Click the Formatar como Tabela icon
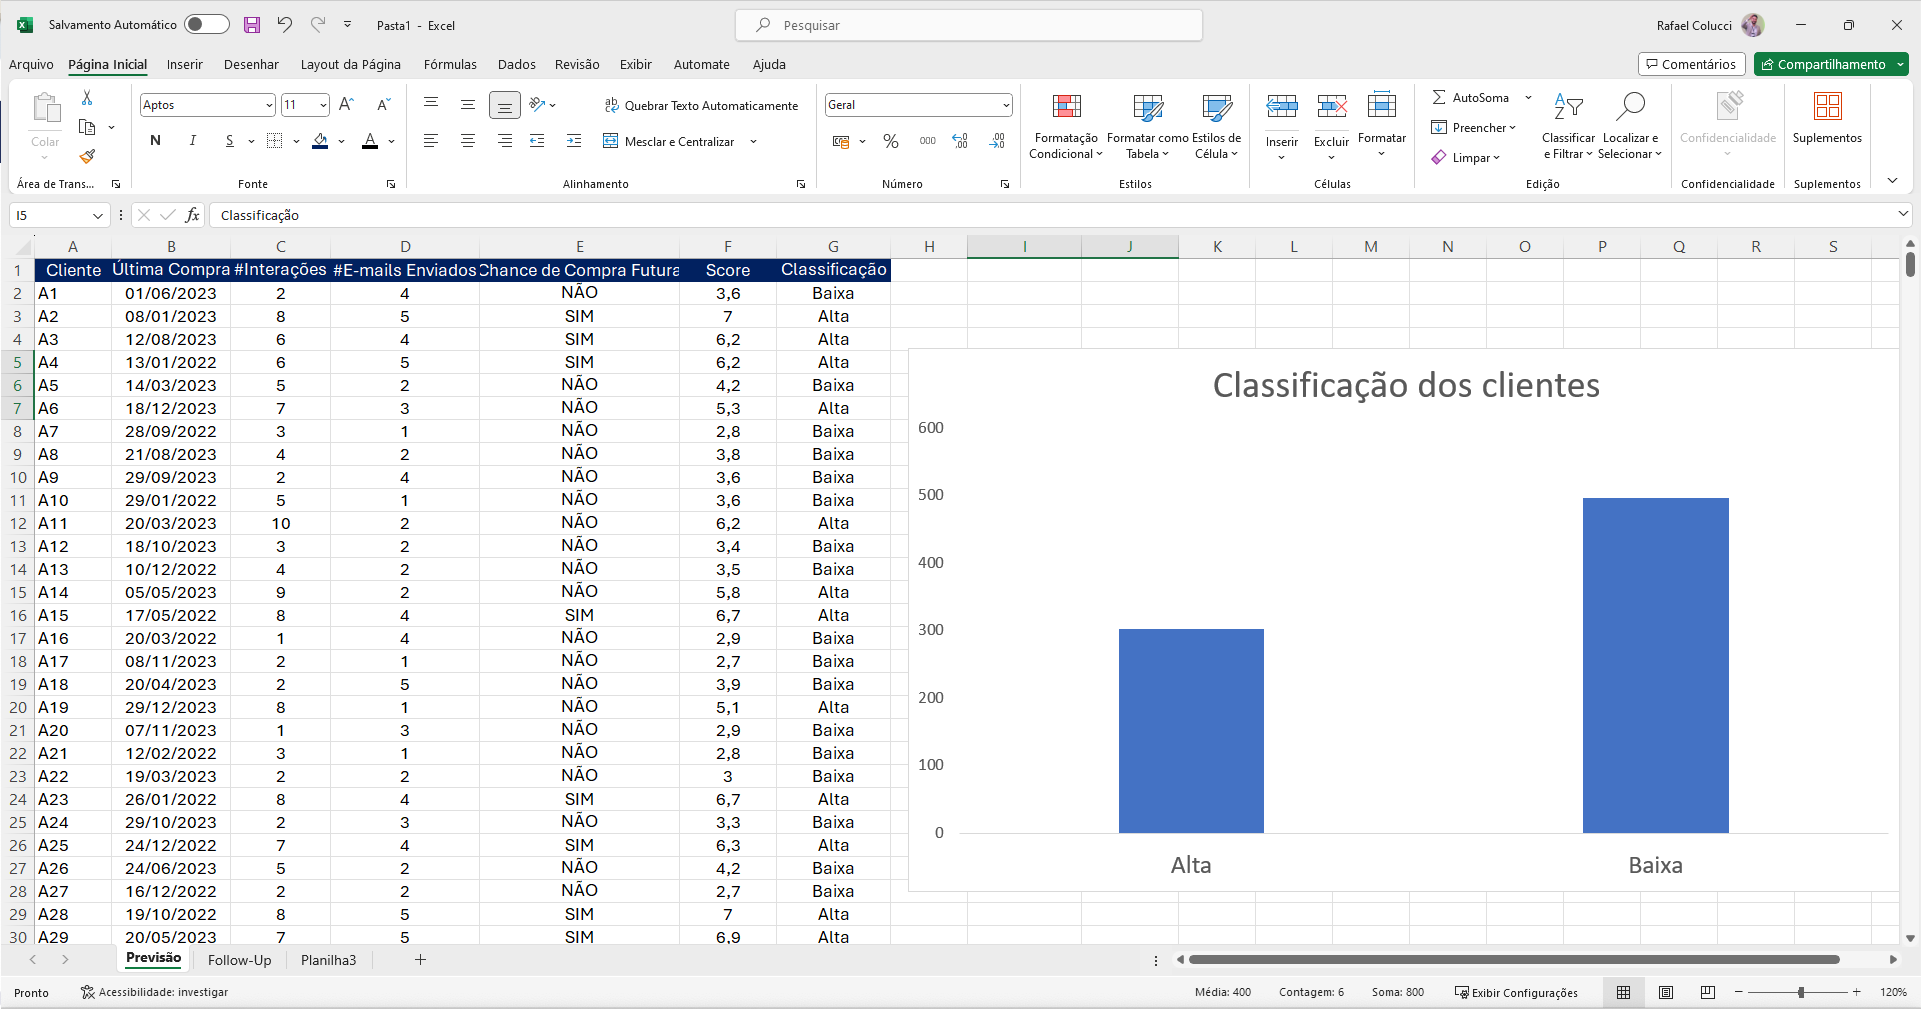 coord(1147,125)
